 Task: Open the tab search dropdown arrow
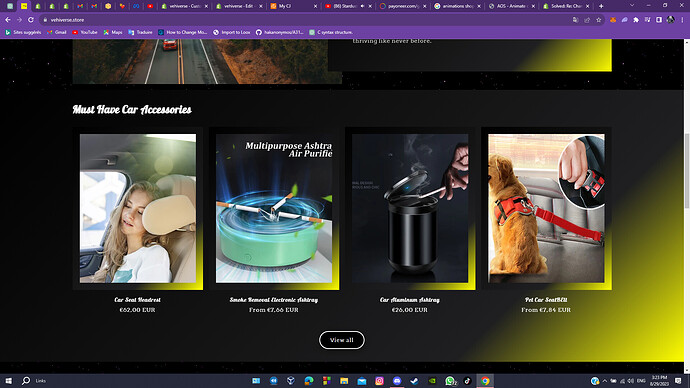click(632, 6)
